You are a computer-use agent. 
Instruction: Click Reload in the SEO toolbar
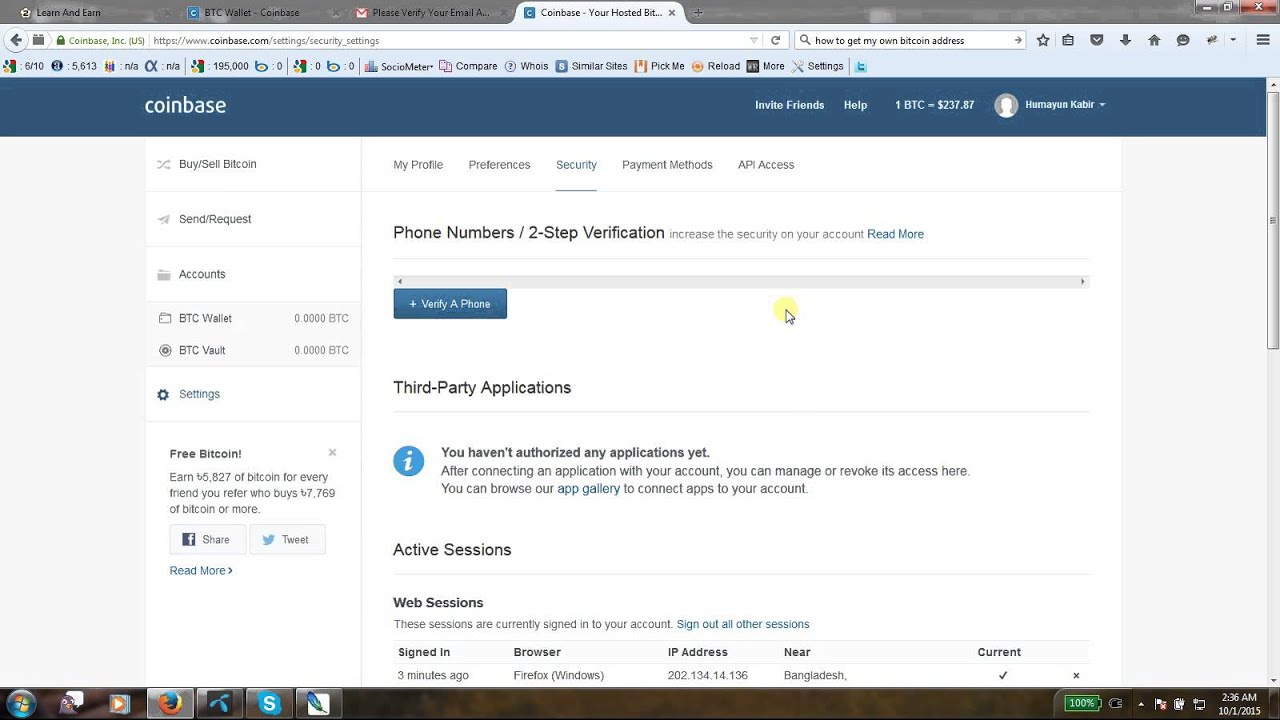715,66
